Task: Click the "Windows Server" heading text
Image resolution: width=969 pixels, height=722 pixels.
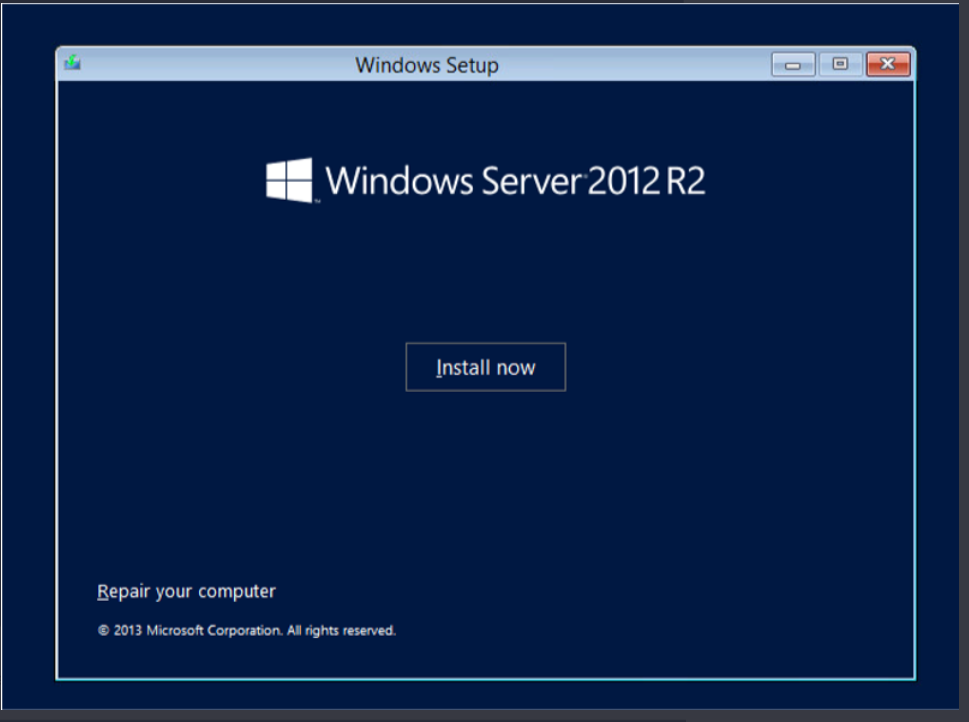Action: (454, 181)
